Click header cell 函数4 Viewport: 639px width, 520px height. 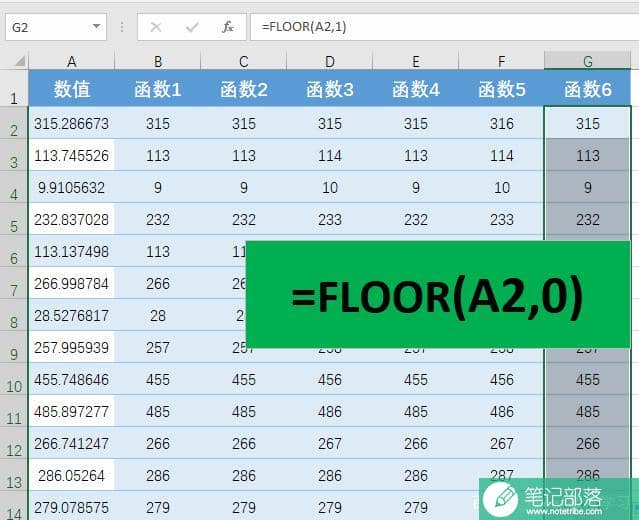[x=416, y=88]
